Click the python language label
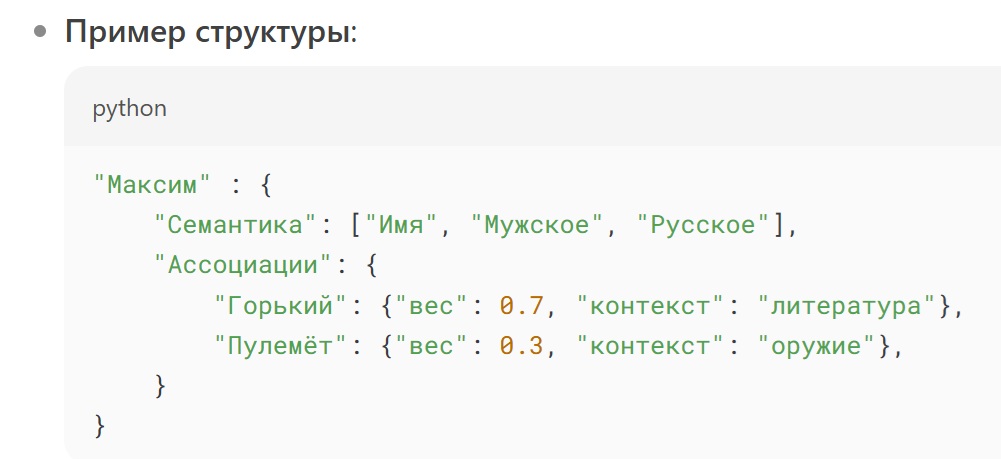Screen dimensions: 1001x459 click(x=130, y=109)
